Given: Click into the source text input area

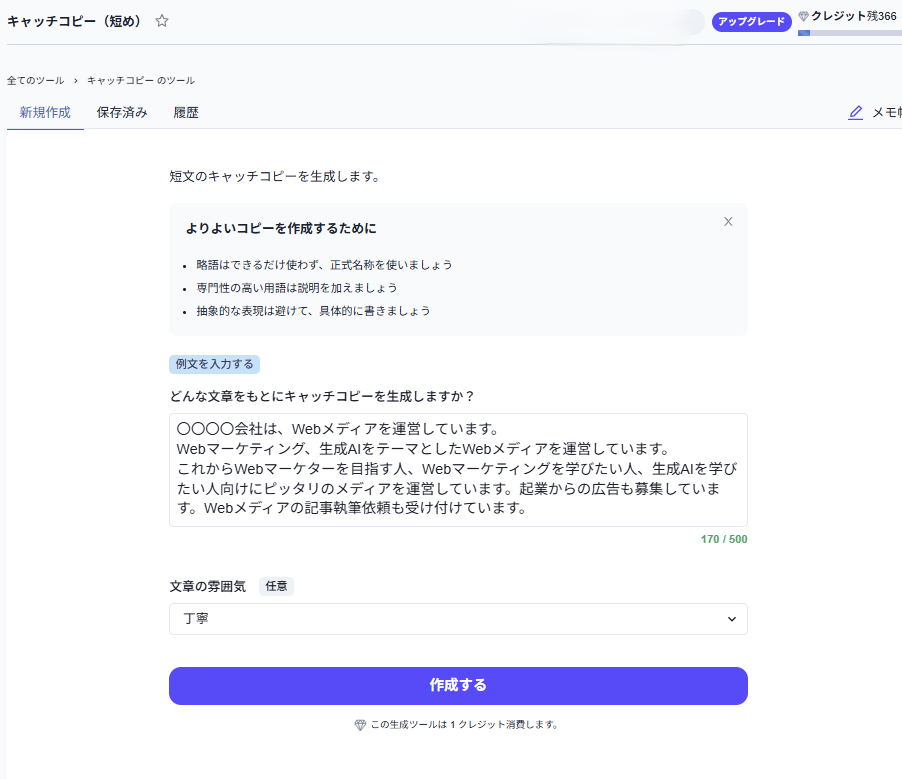Looking at the screenshot, I should click(458, 469).
